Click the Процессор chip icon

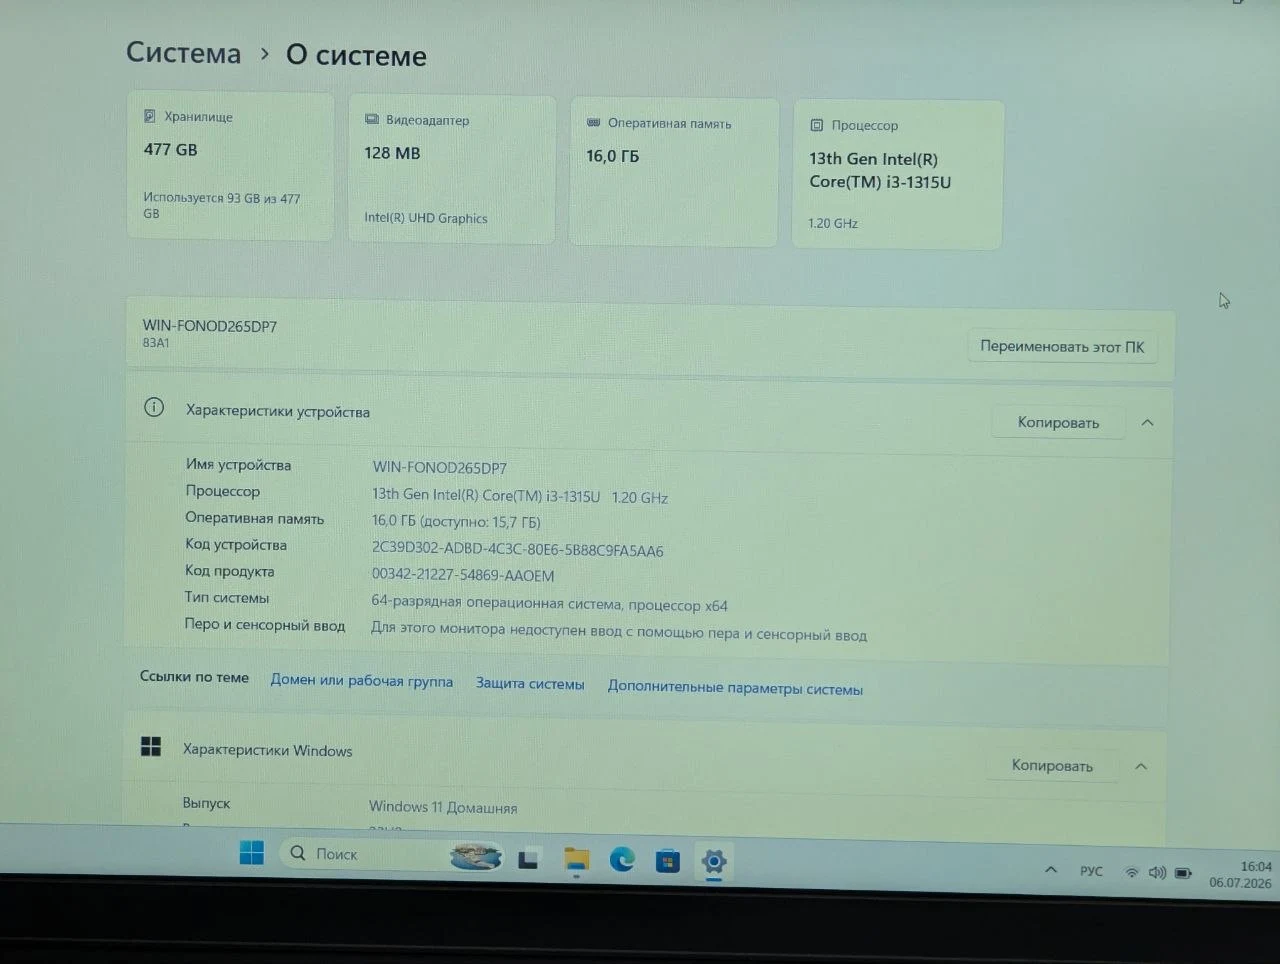click(x=816, y=125)
